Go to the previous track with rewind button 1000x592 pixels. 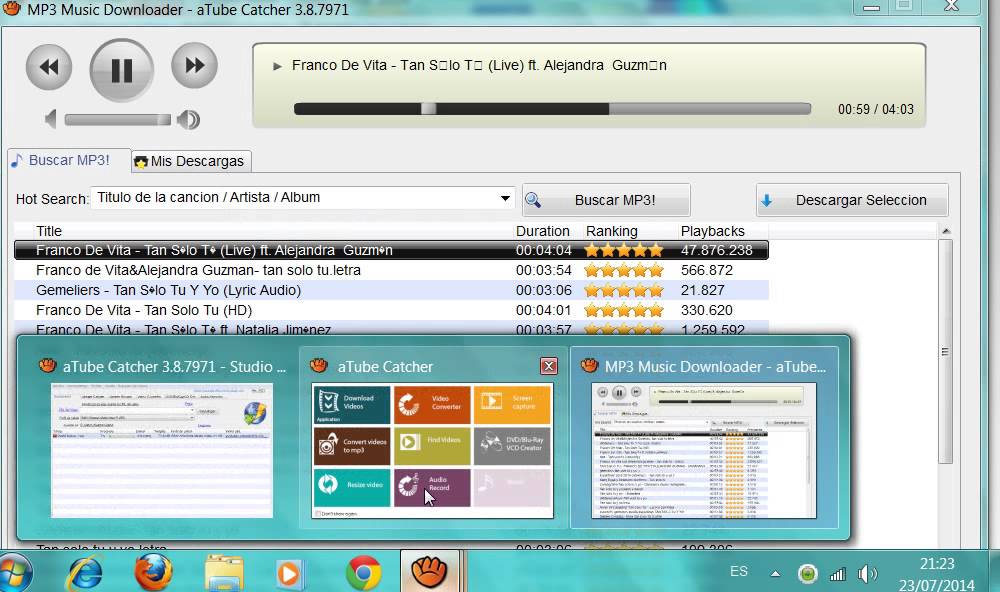pyautogui.click(x=49, y=66)
